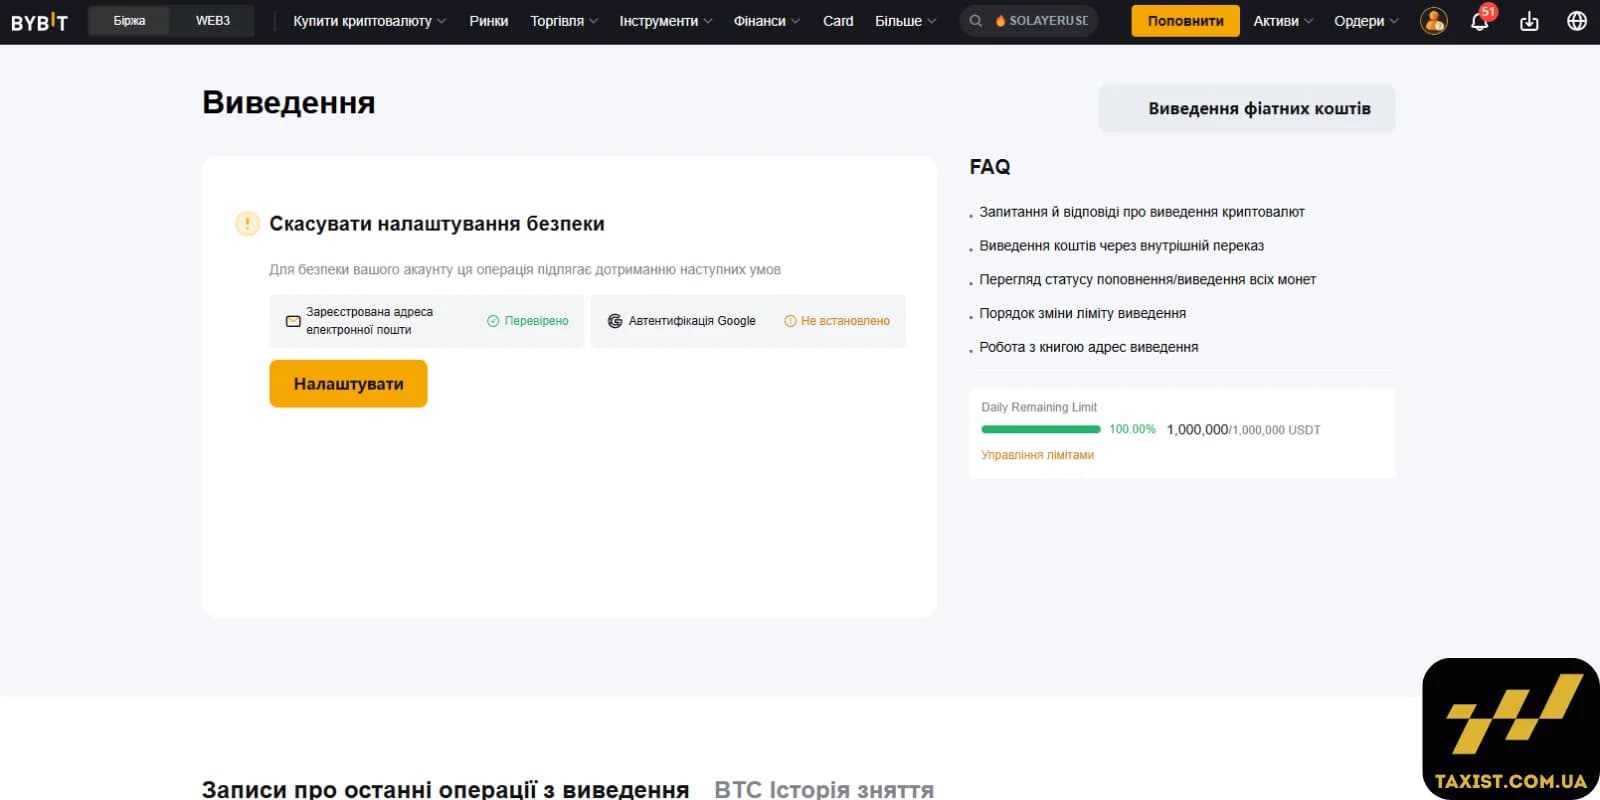Click the SOLAYERUSDT search field
Viewport: 1600px width, 800px height.
coord(1029,21)
